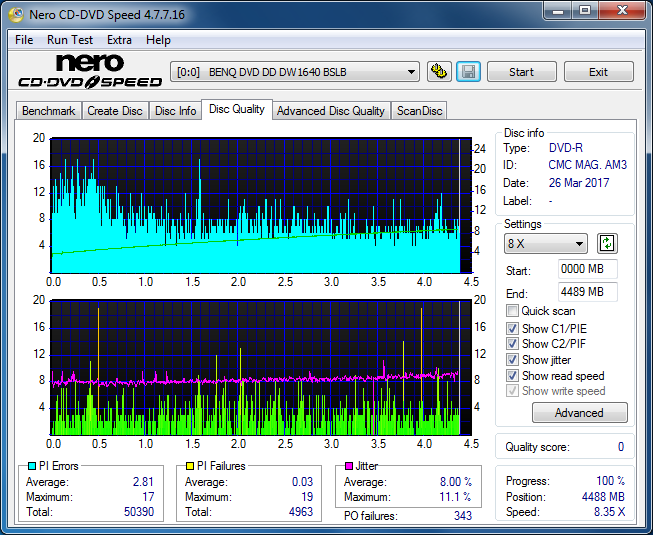This screenshot has height=535, width=653.
Task: Click the PI Failures average 0.03
Action: tap(302, 482)
